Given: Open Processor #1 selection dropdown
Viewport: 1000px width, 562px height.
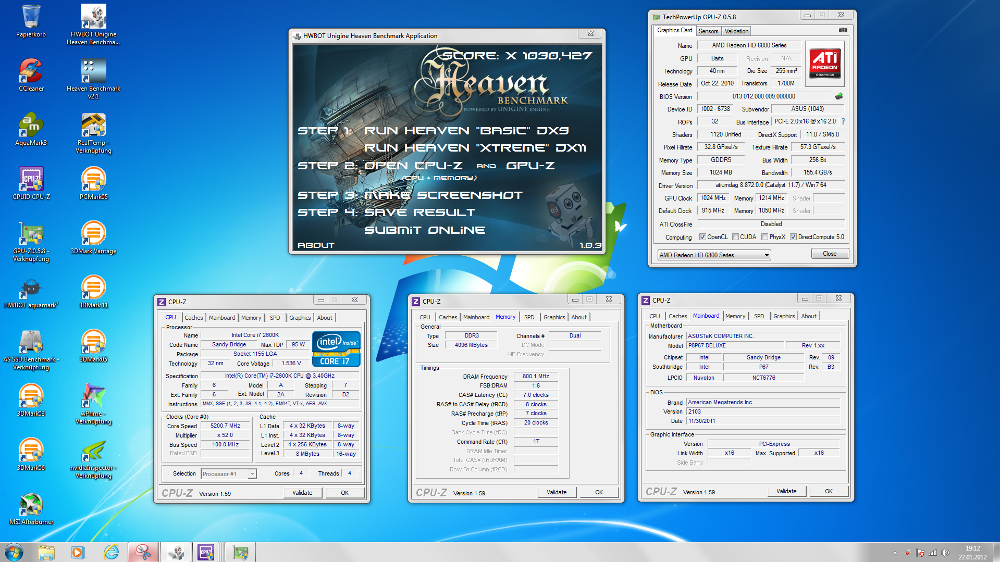Looking at the screenshot, I should 228,473.
